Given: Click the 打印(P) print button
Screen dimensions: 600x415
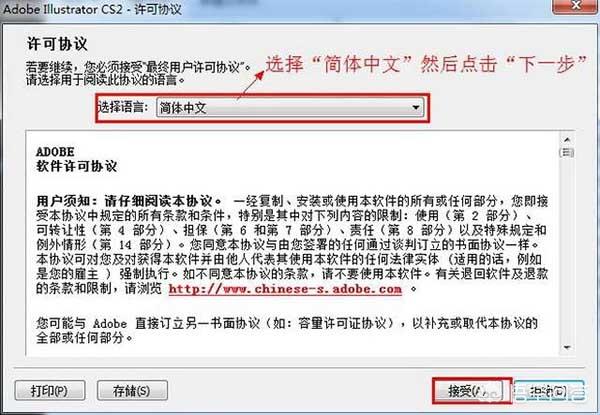Looking at the screenshot, I should coord(50,391).
